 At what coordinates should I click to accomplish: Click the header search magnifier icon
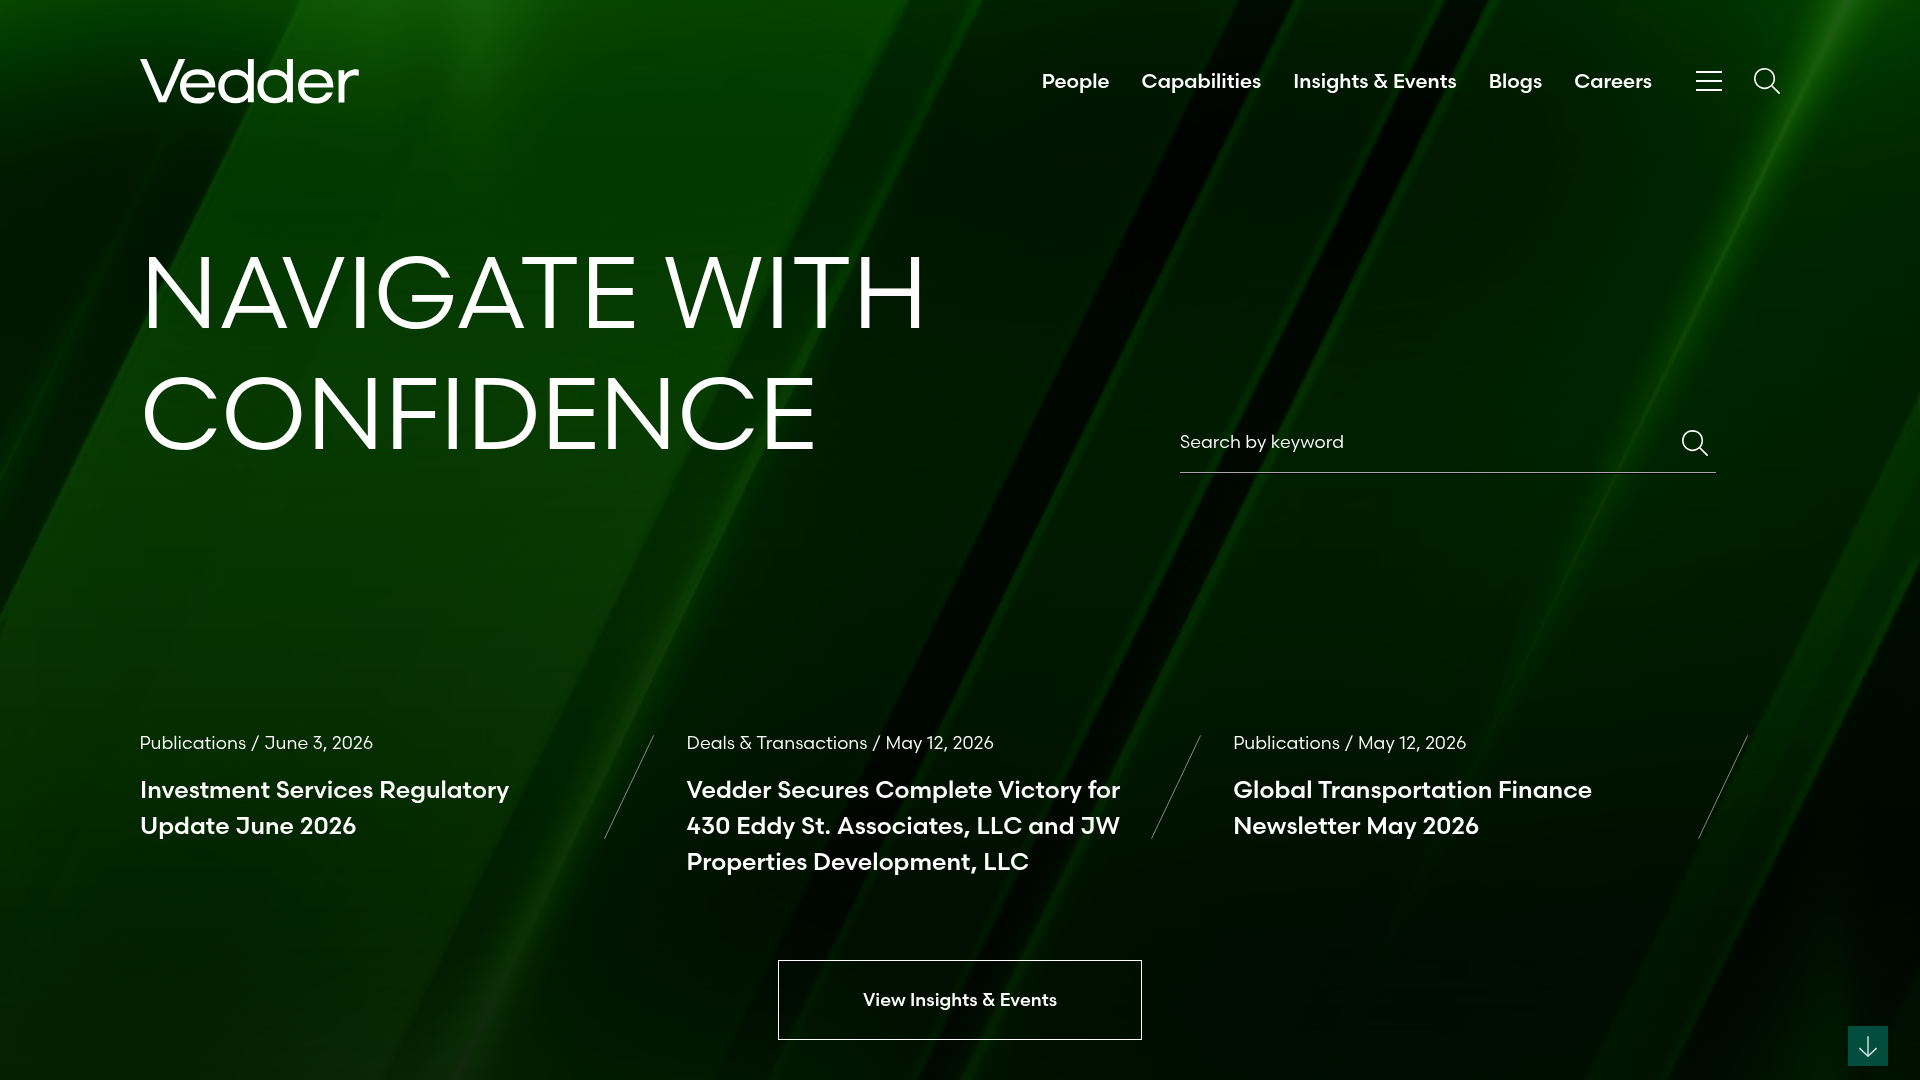(x=1767, y=81)
